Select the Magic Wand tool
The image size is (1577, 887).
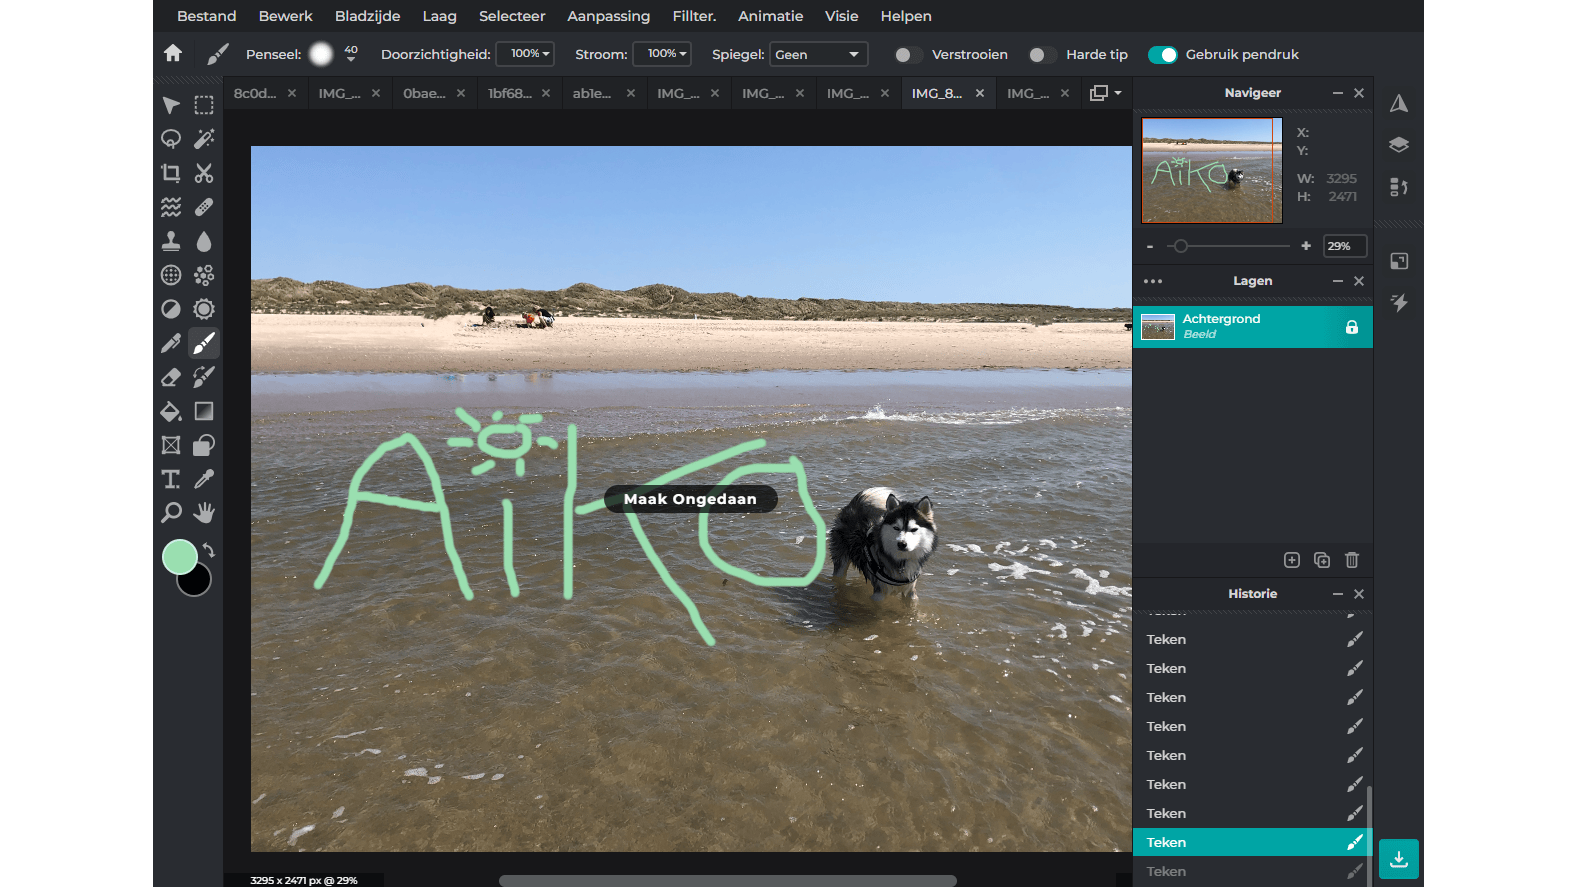click(204, 139)
